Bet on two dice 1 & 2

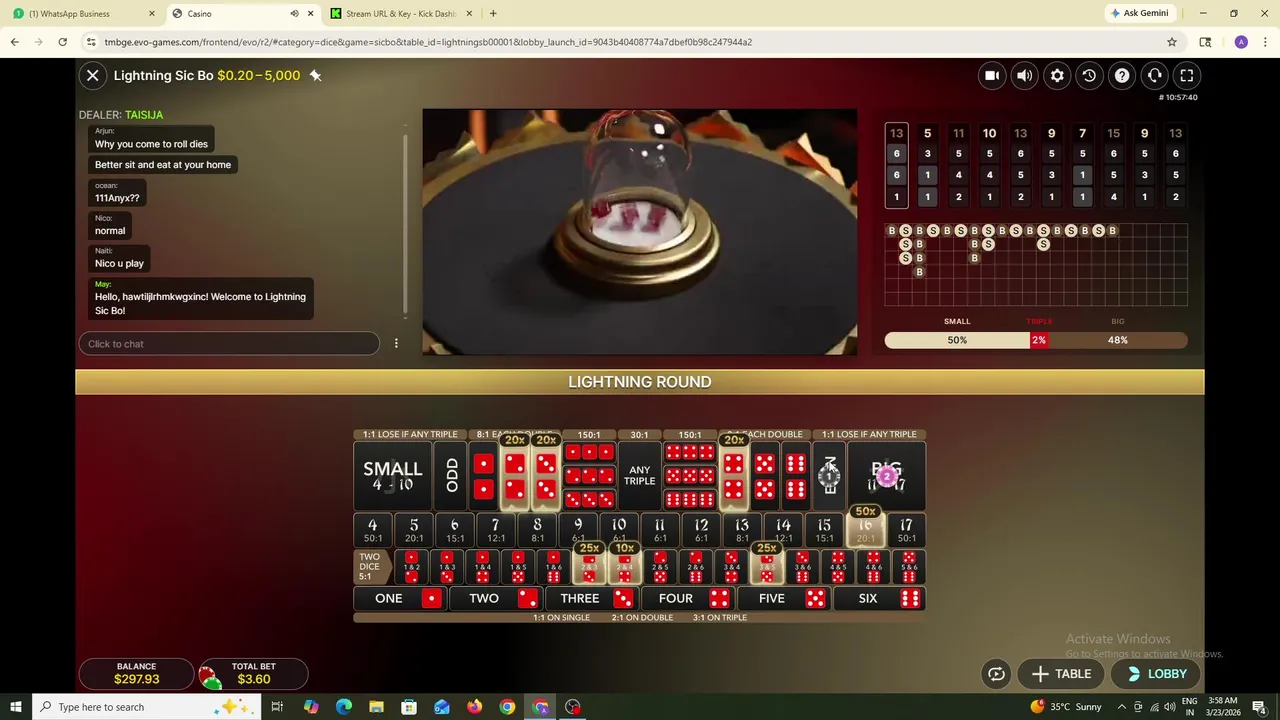(411, 567)
